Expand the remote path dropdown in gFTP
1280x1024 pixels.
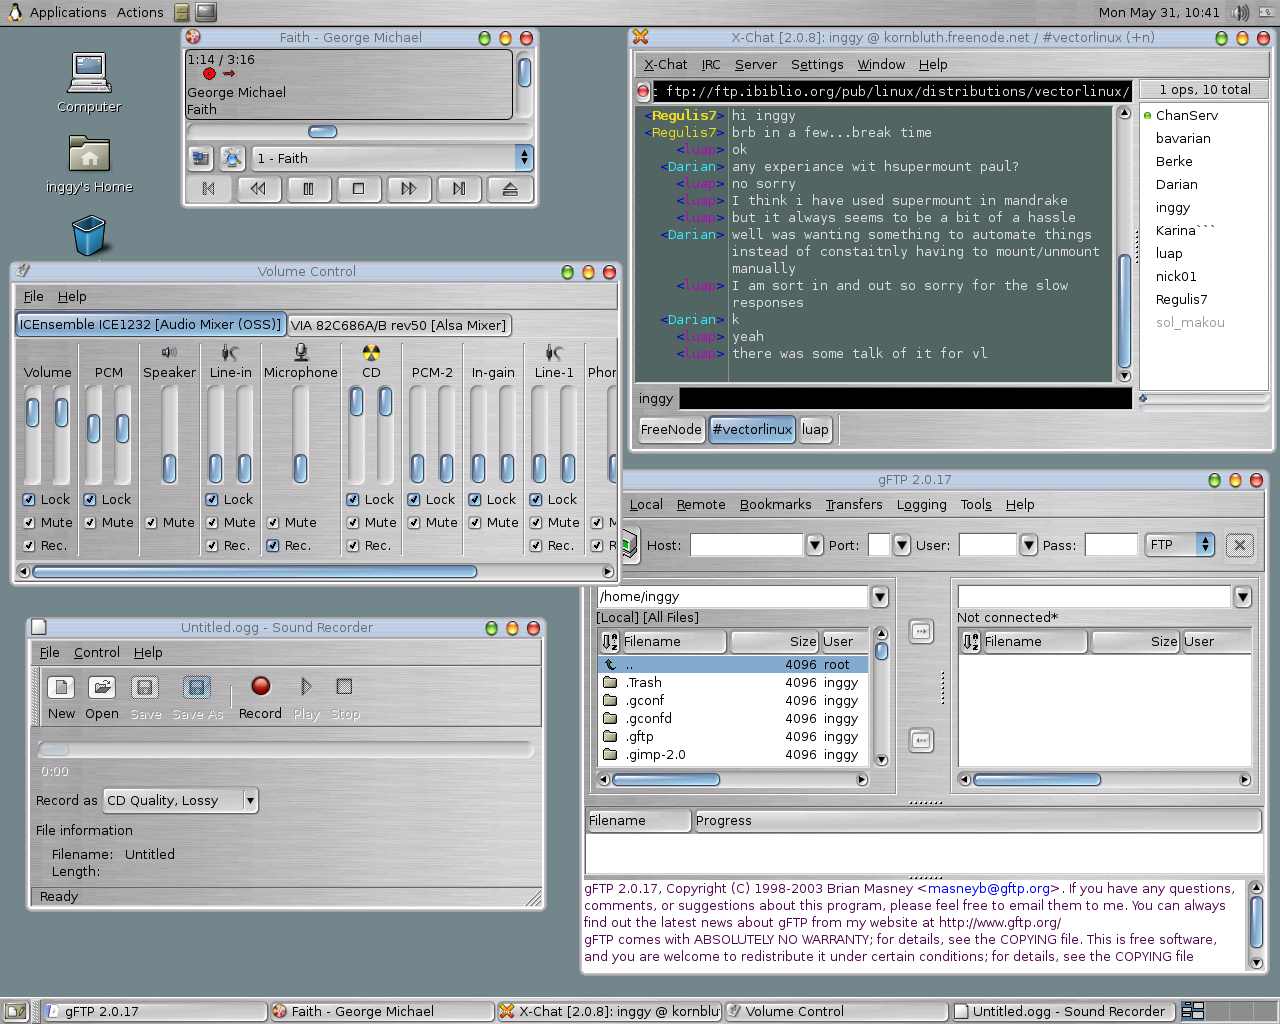[x=1243, y=597]
